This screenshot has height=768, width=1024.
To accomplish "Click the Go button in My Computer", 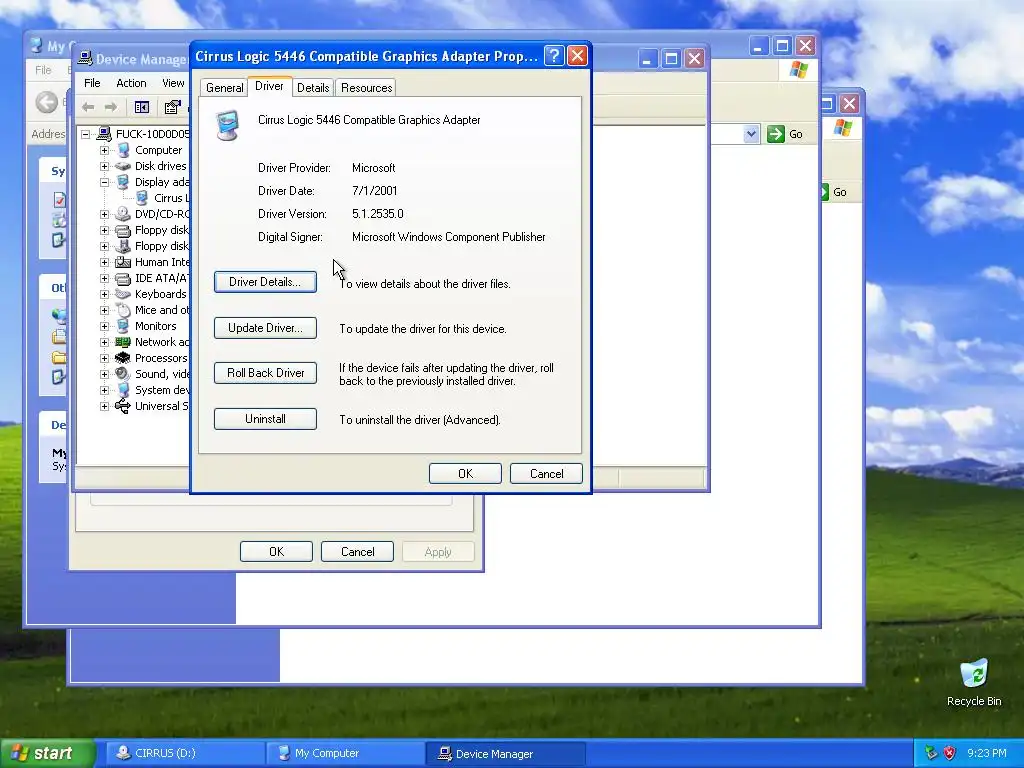I will [x=786, y=135].
